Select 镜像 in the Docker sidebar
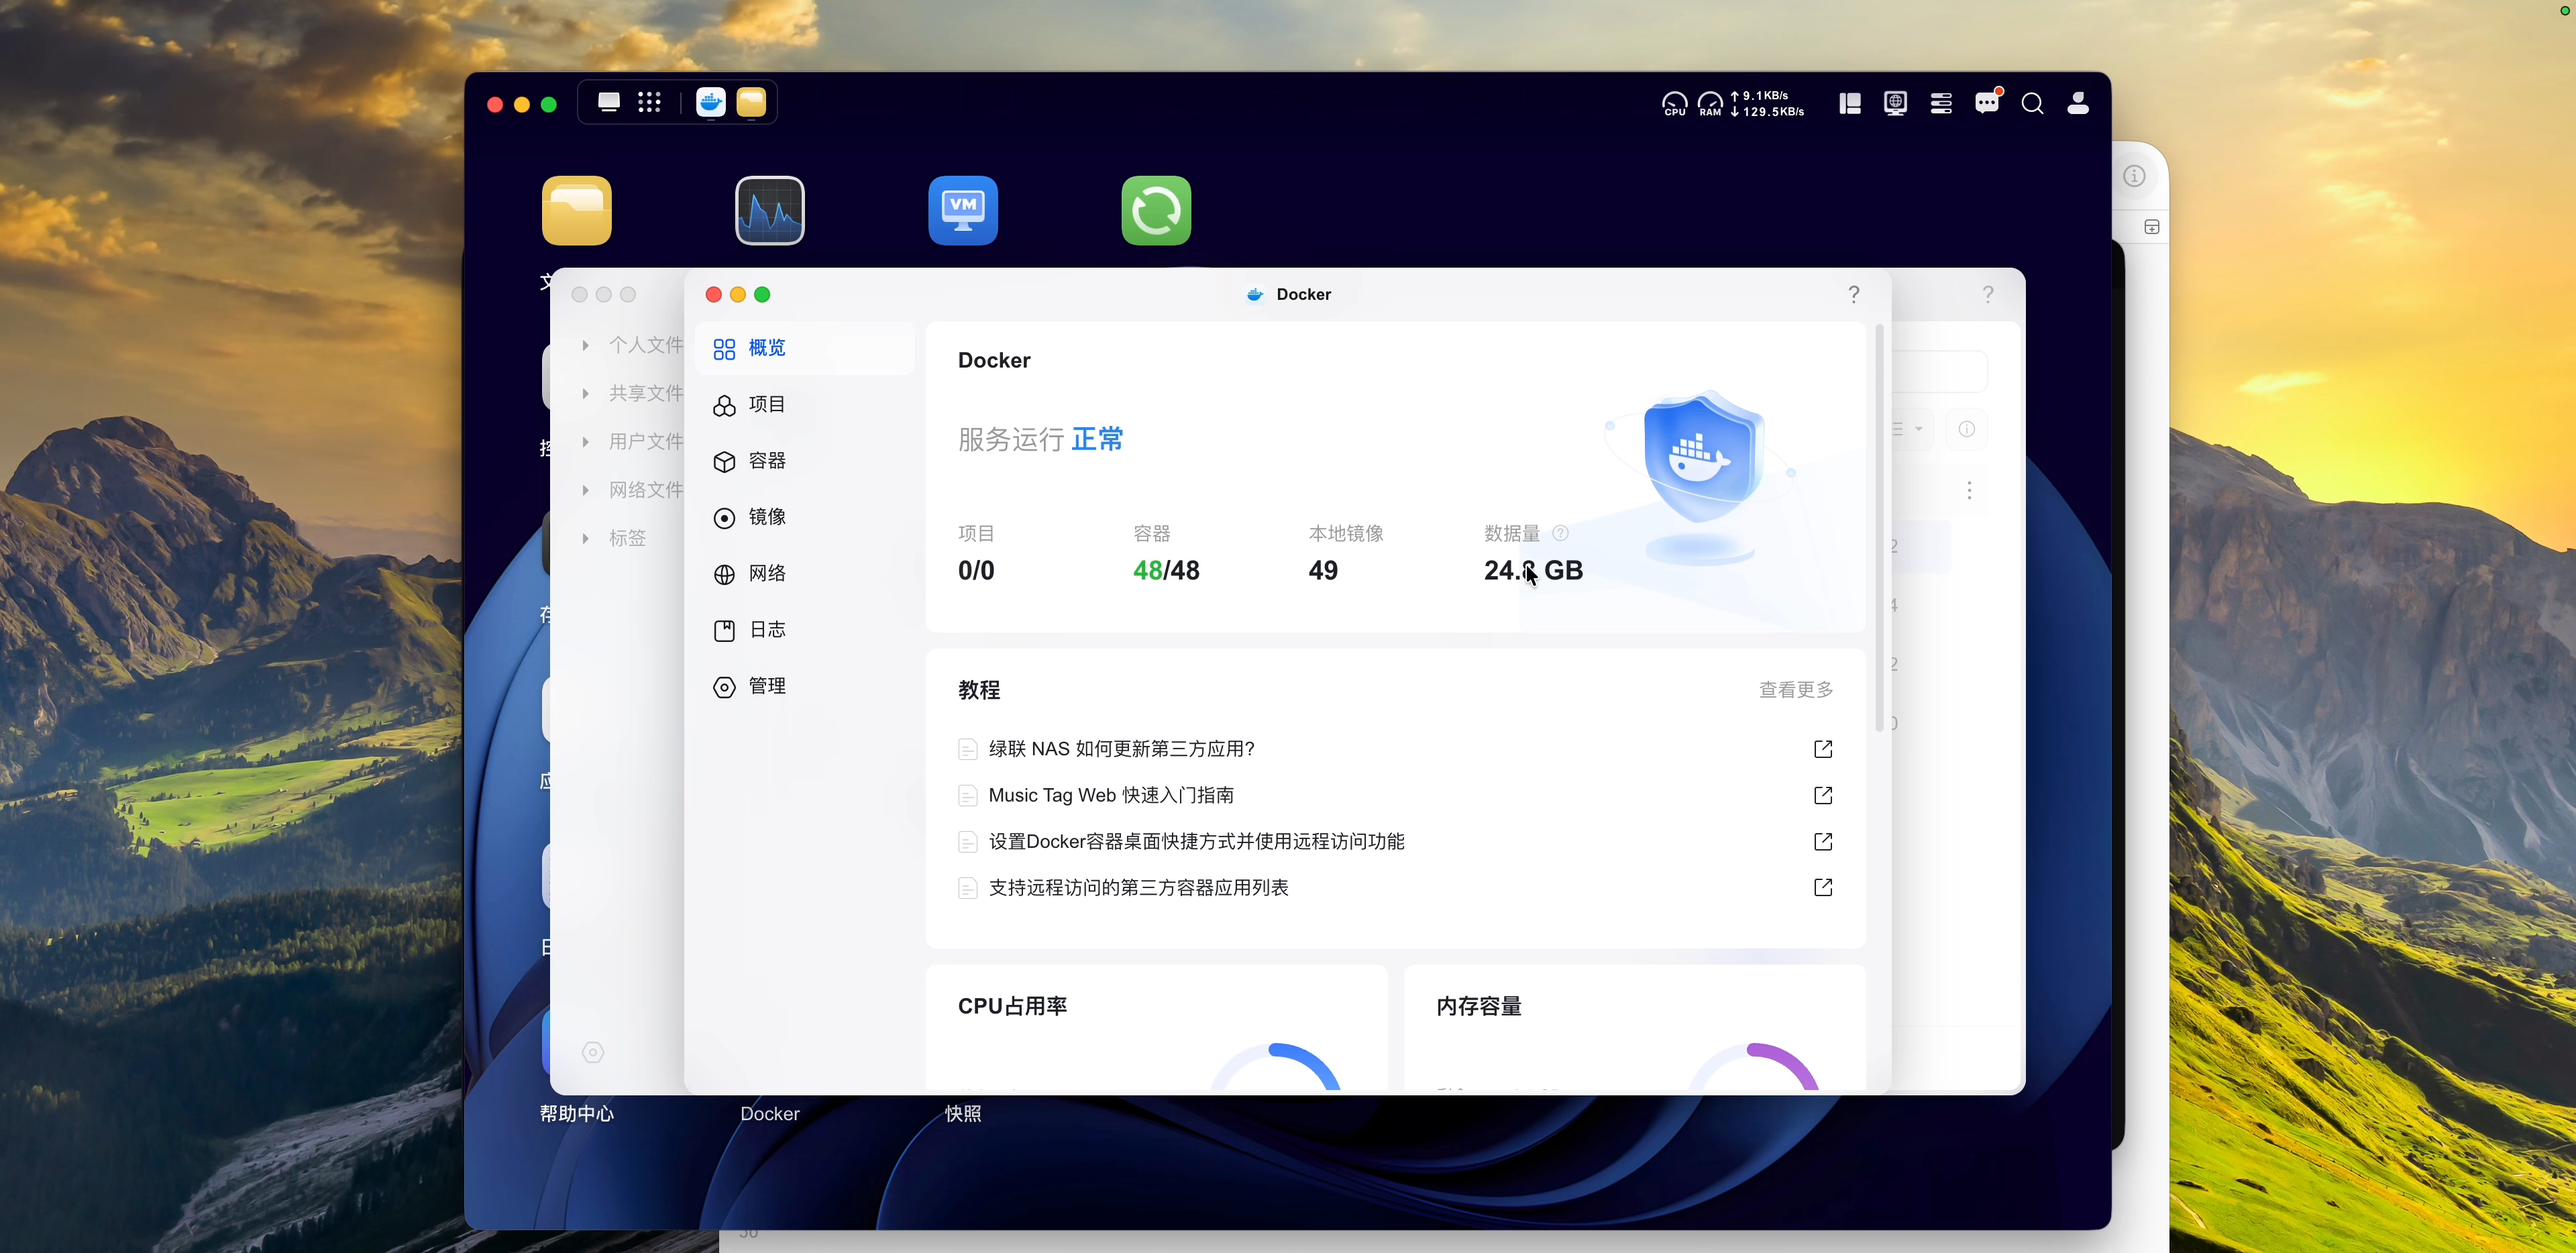This screenshot has width=2576, height=1253. pos(805,517)
